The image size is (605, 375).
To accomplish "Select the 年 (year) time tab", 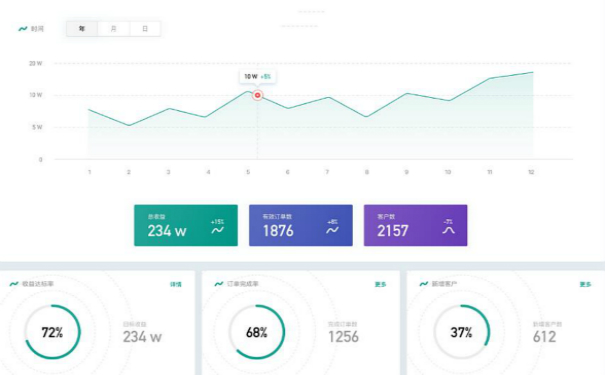I will click(82, 29).
